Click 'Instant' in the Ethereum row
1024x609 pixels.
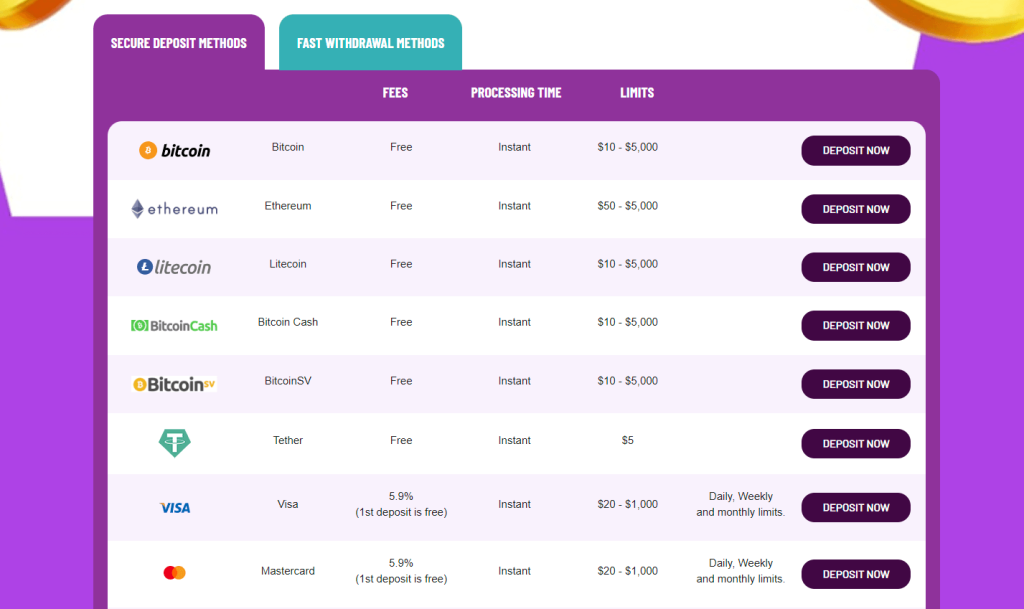pyautogui.click(x=515, y=206)
